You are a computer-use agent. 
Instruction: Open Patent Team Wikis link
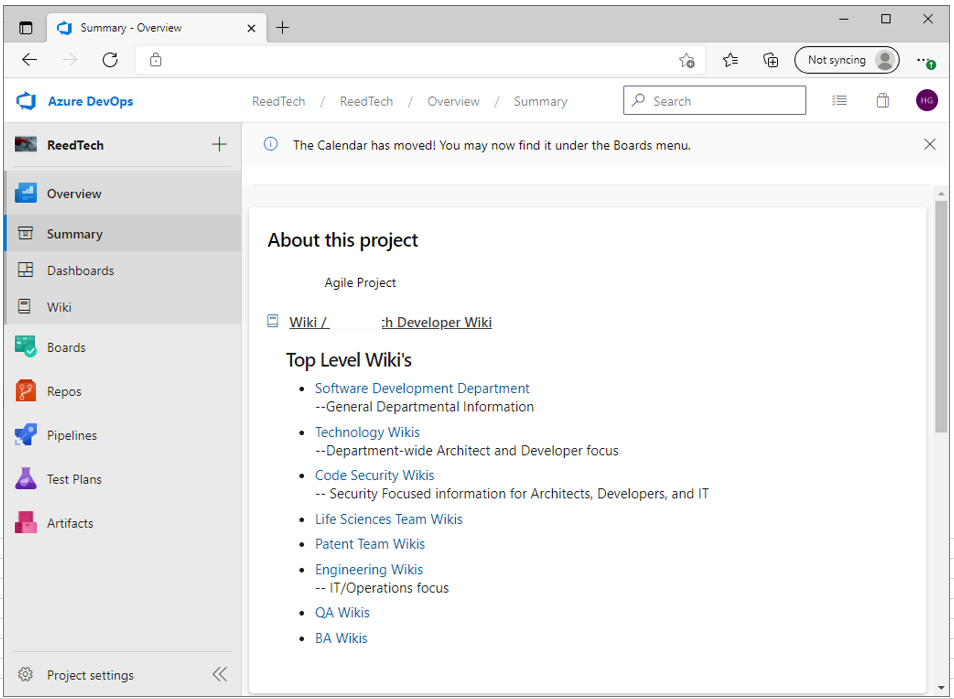(x=369, y=544)
